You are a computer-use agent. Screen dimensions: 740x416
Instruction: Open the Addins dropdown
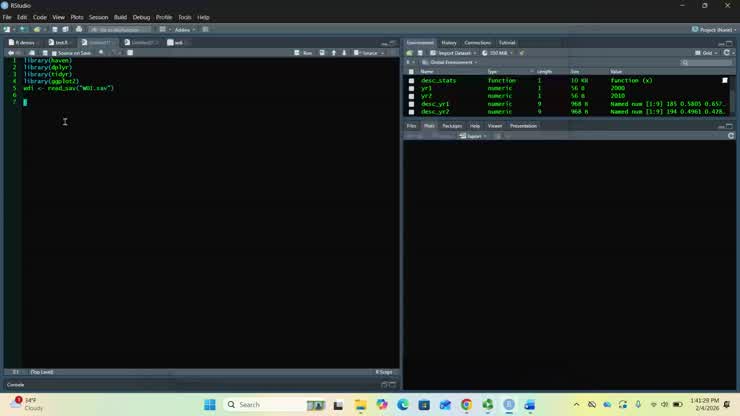[185, 29]
